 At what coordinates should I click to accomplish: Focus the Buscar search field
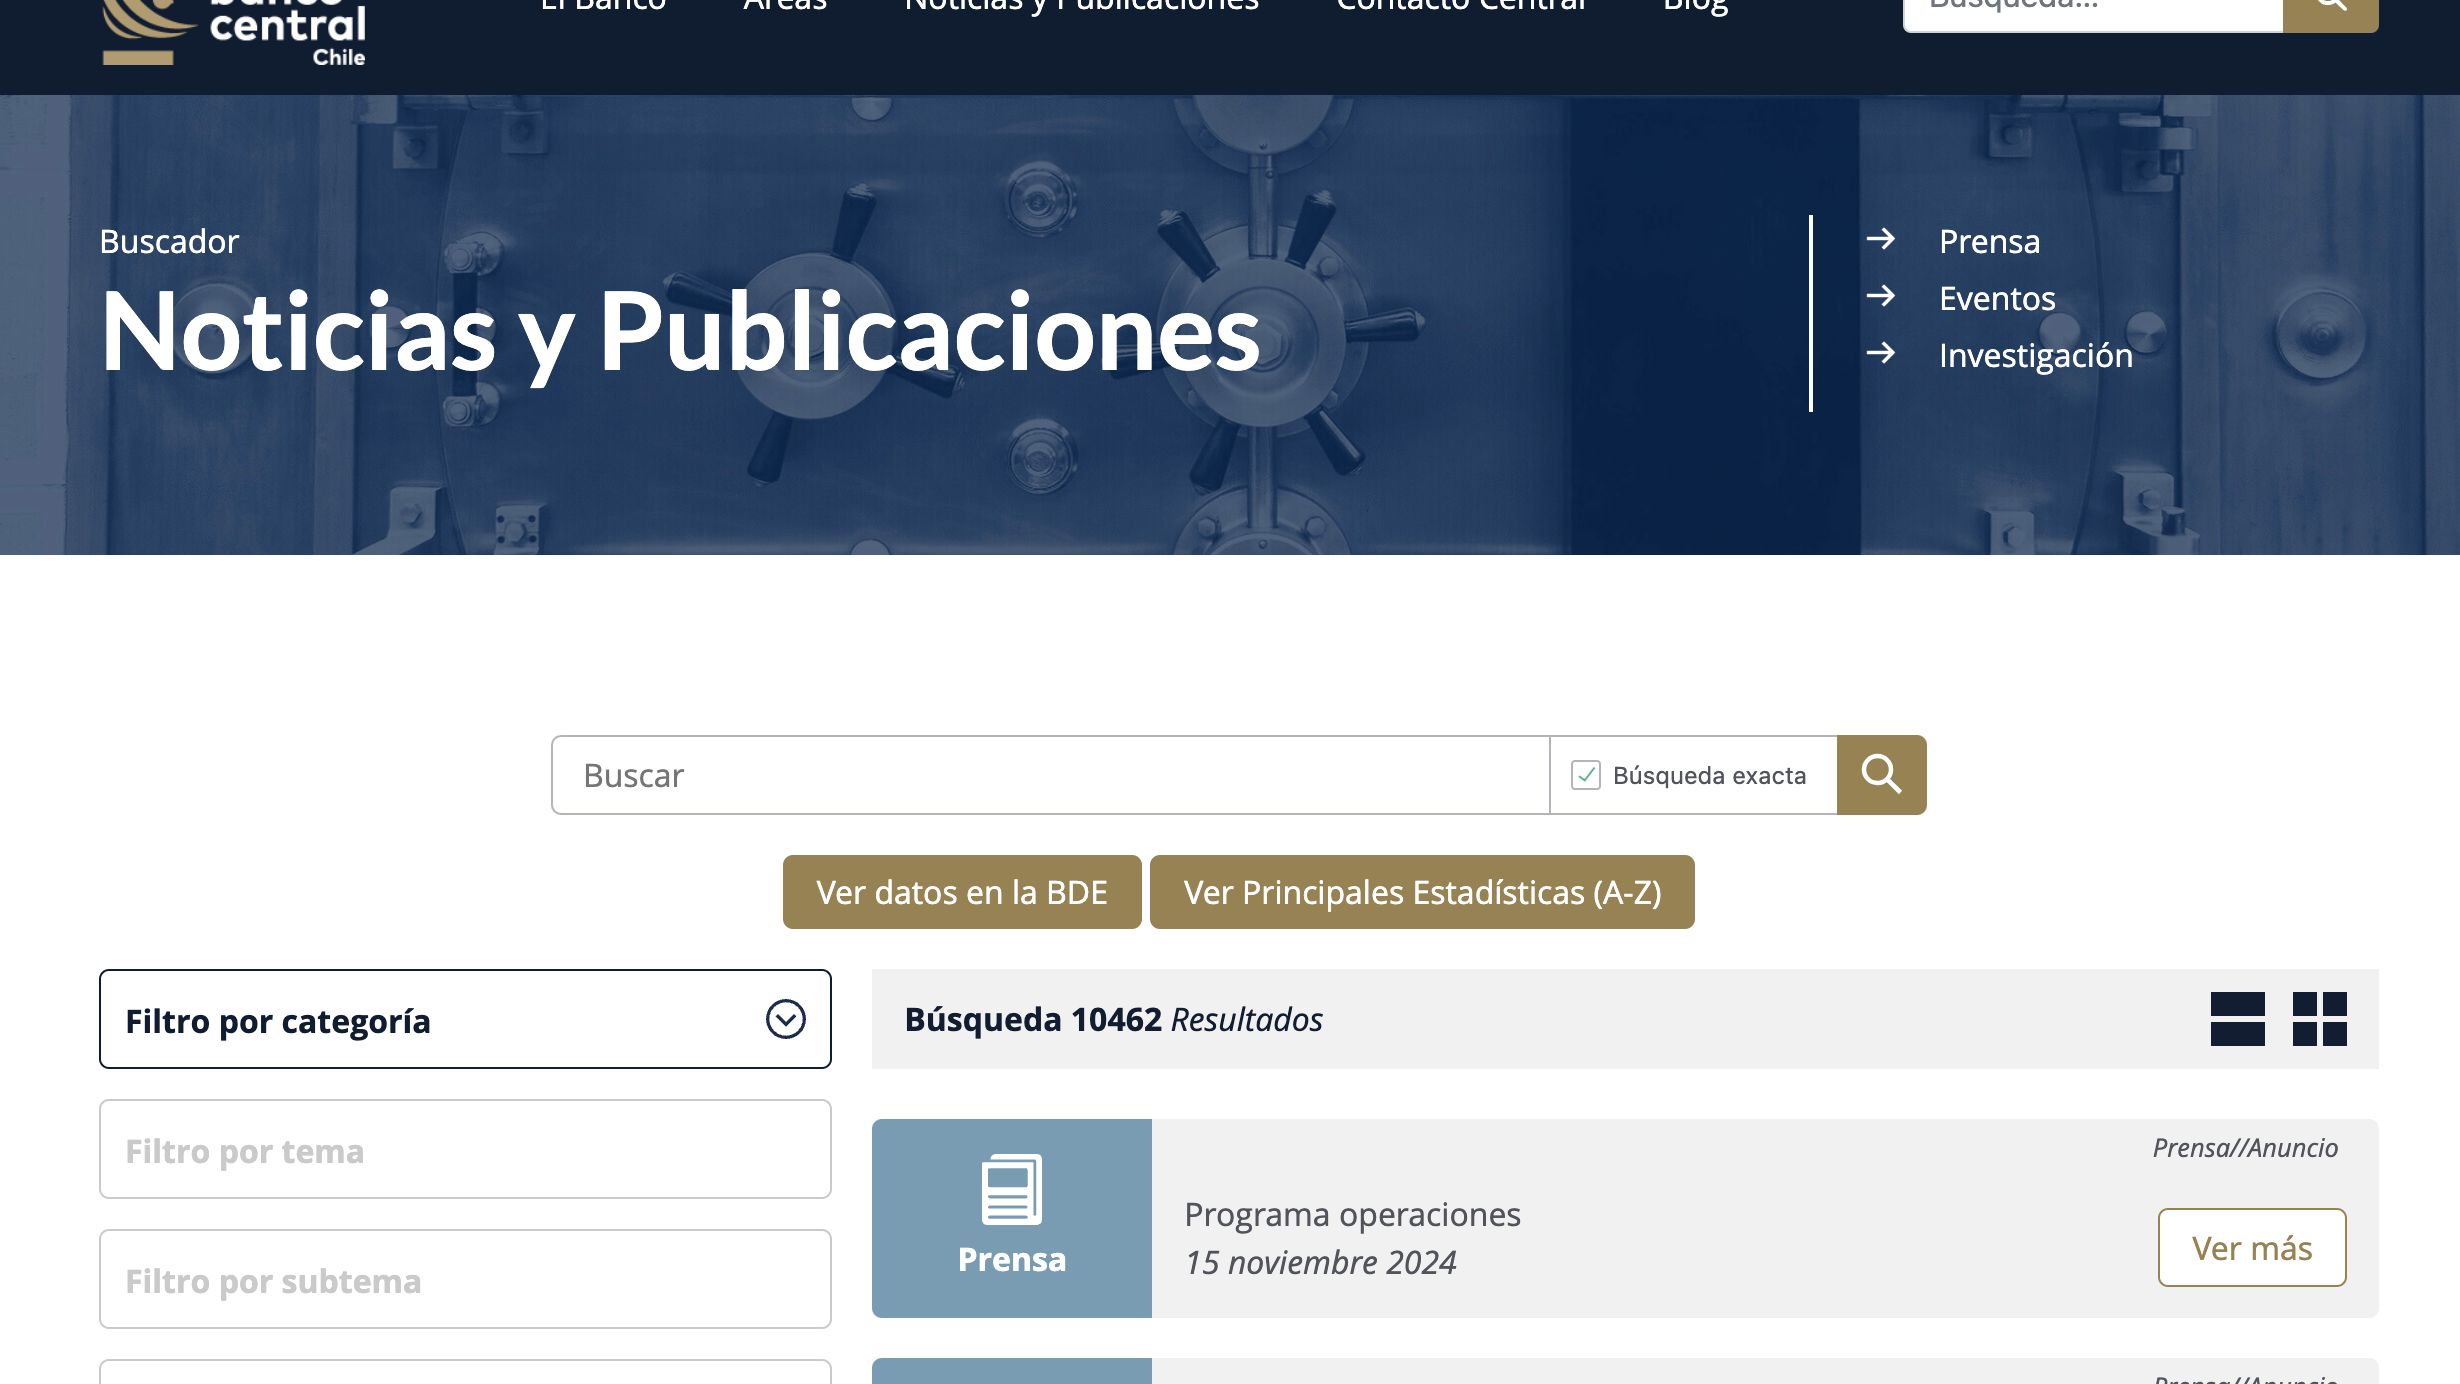coord(1050,775)
